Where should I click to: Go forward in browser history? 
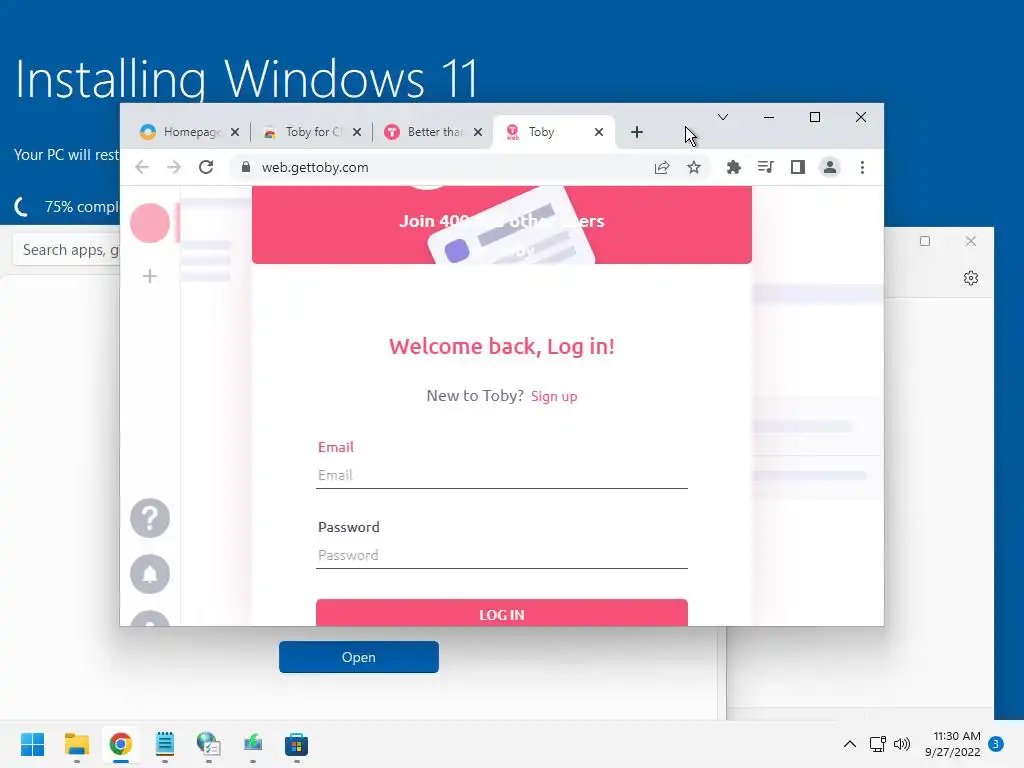pos(174,168)
